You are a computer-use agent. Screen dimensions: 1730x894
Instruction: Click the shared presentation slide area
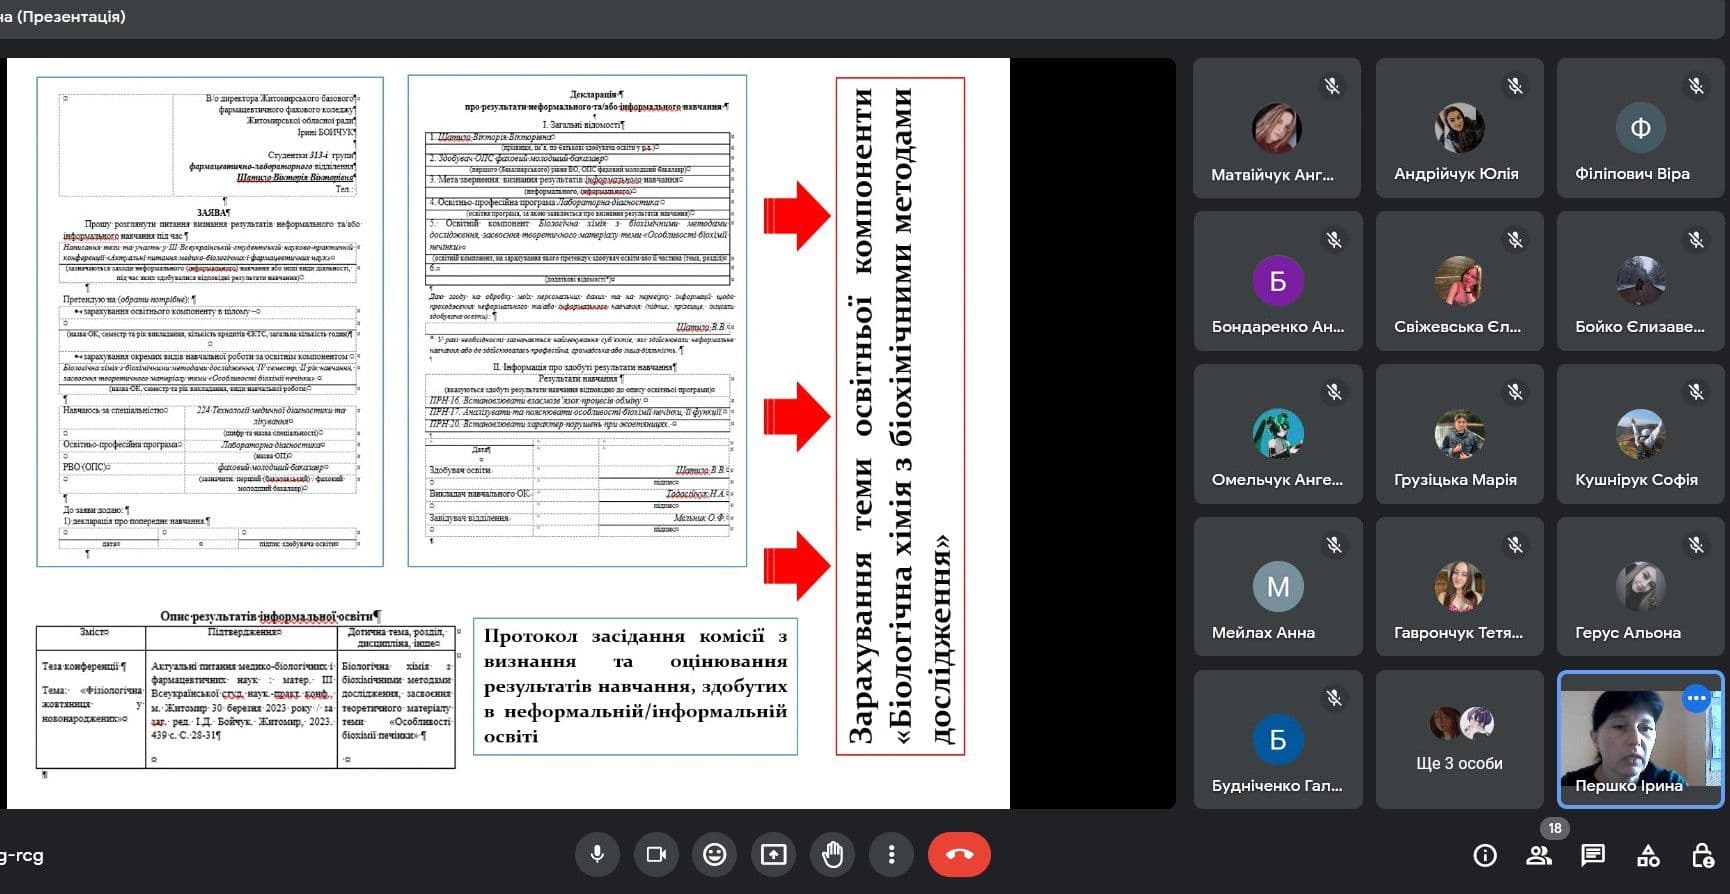(x=508, y=433)
